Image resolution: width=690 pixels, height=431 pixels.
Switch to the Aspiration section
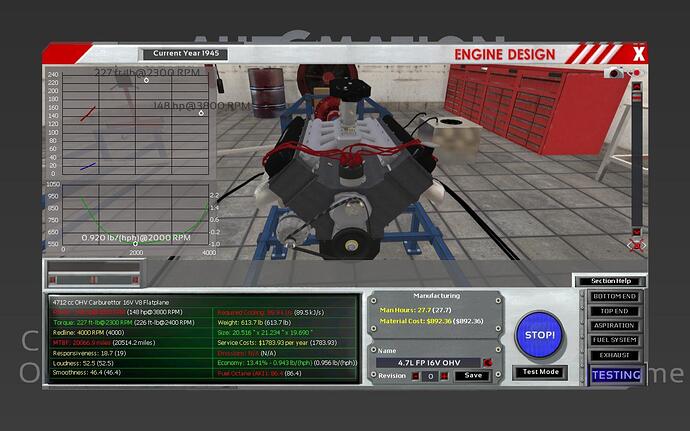614,326
